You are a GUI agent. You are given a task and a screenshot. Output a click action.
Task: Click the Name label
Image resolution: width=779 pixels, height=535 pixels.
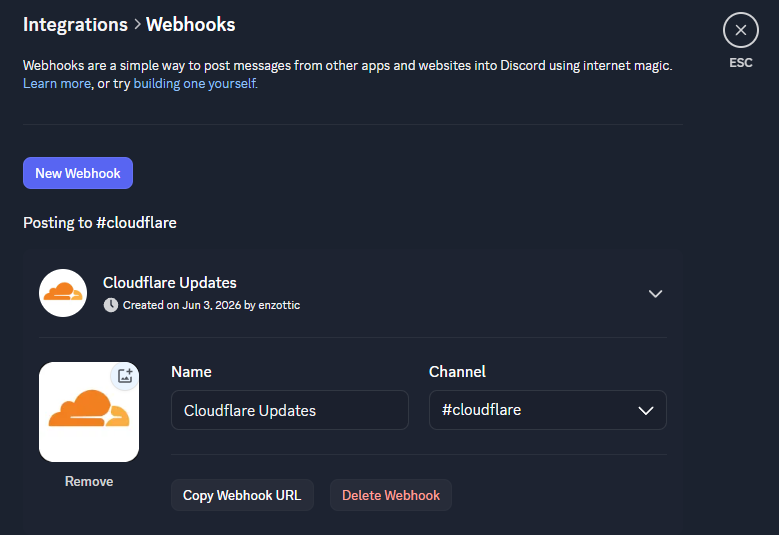click(191, 372)
